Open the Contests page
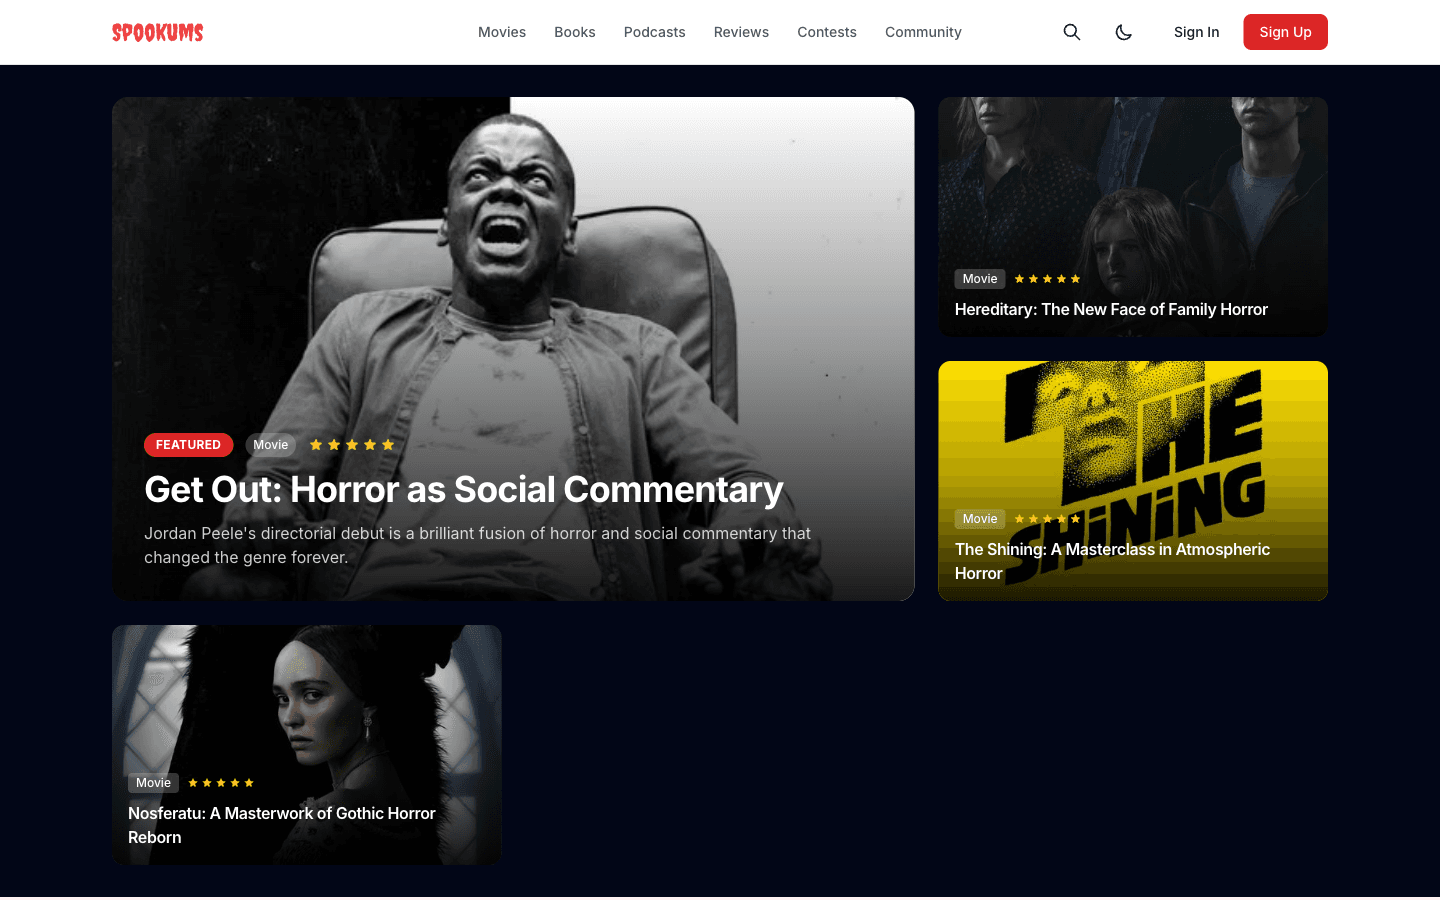 pos(827,32)
